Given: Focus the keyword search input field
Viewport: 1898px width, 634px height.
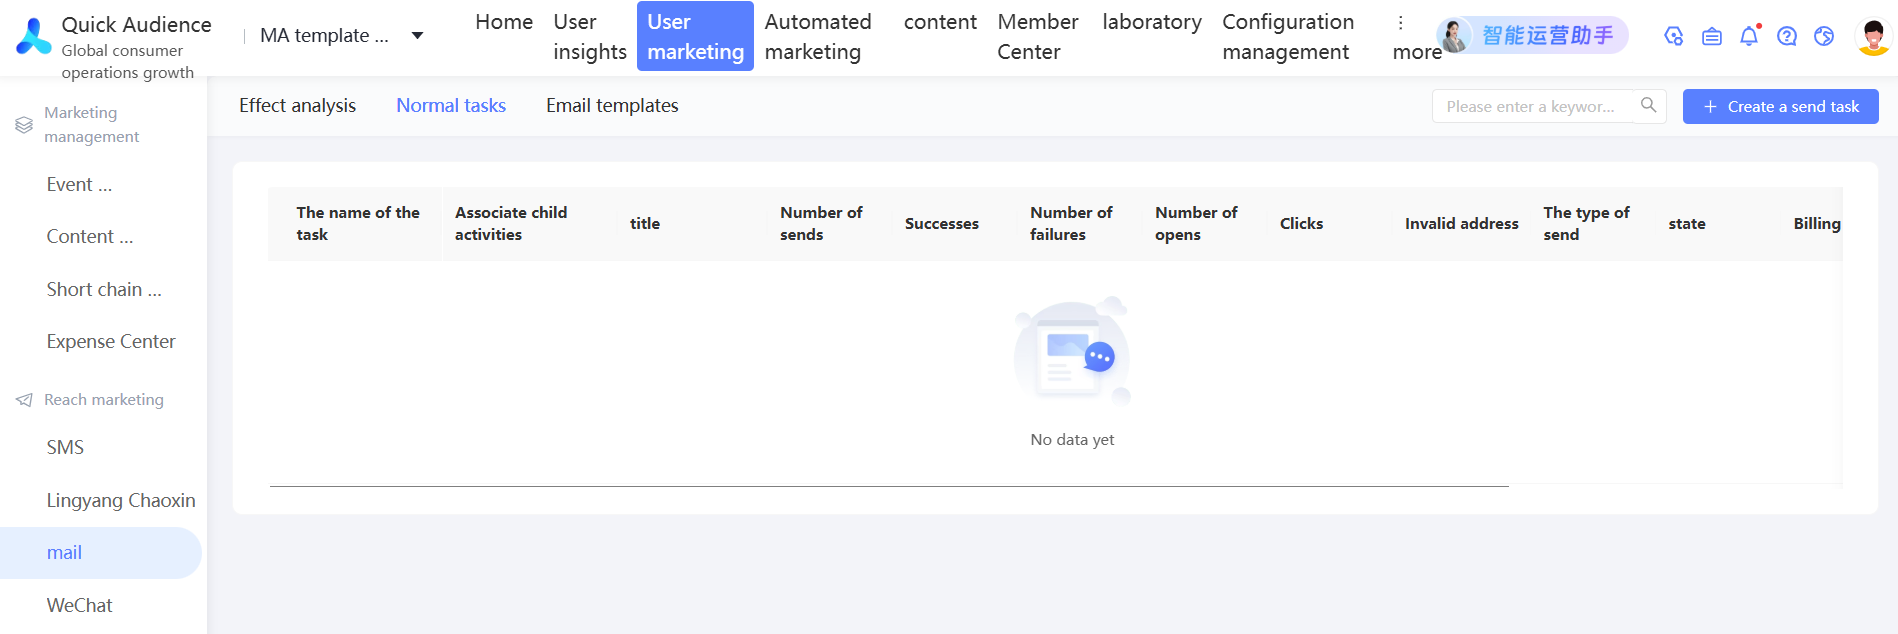Looking at the screenshot, I should [x=1531, y=106].
